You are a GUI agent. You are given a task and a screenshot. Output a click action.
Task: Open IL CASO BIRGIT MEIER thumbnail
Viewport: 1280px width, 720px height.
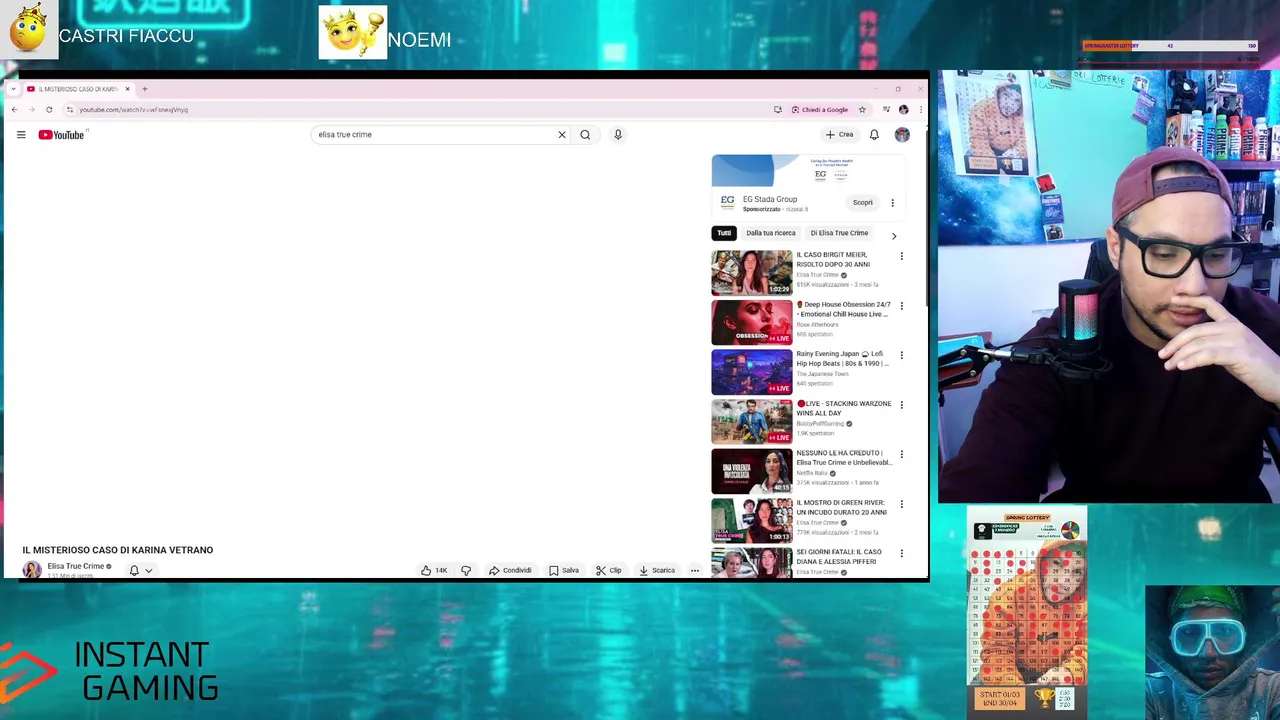pos(751,273)
